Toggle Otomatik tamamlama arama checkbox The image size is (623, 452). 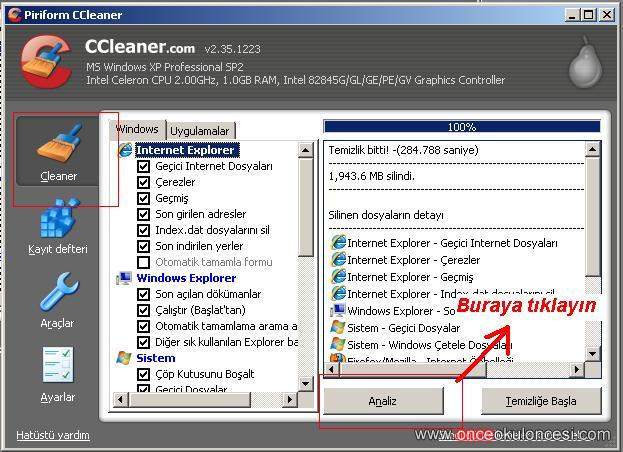point(143,326)
